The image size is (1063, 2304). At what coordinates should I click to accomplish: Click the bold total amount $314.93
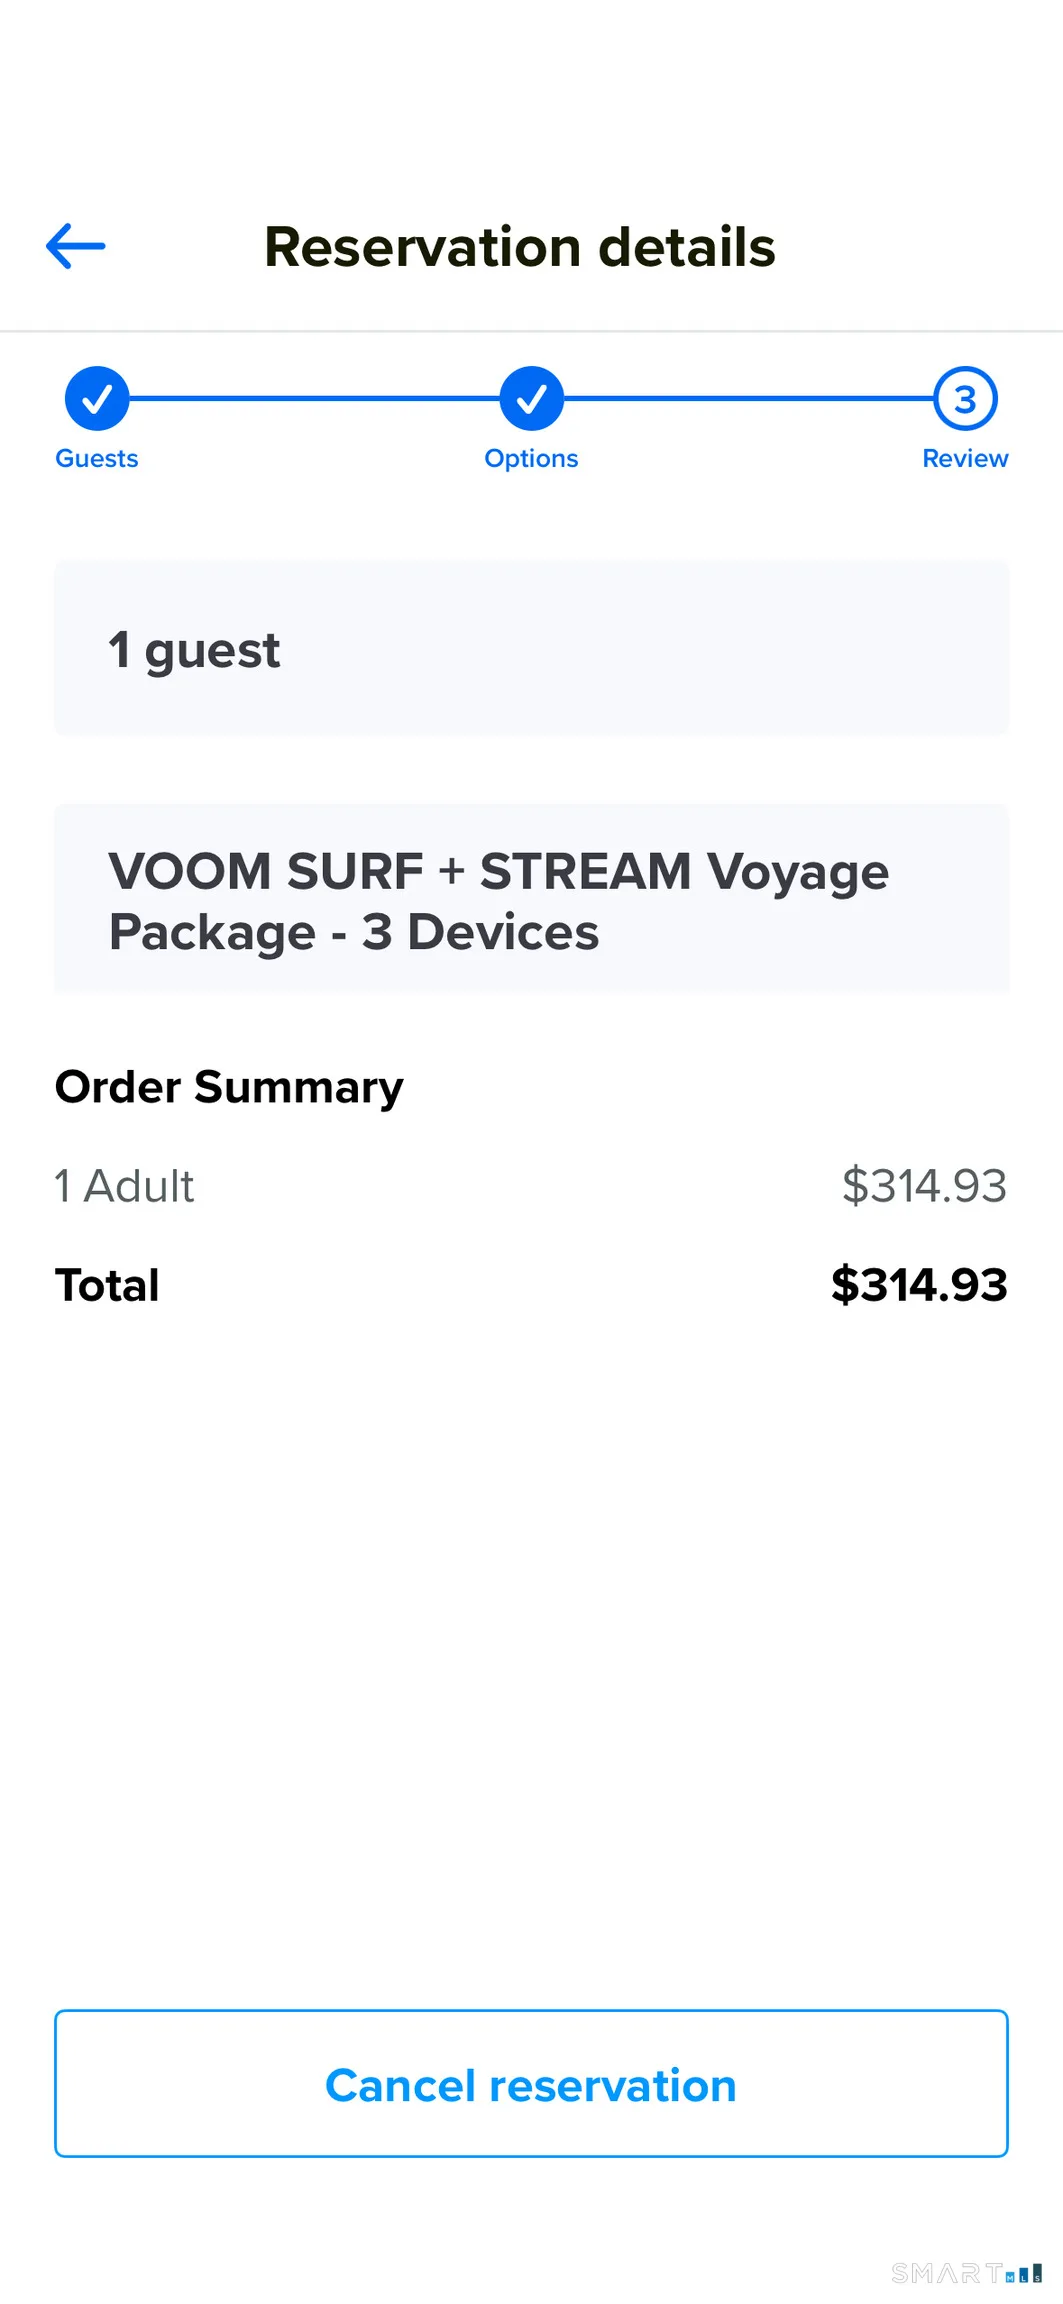pos(919,1285)
